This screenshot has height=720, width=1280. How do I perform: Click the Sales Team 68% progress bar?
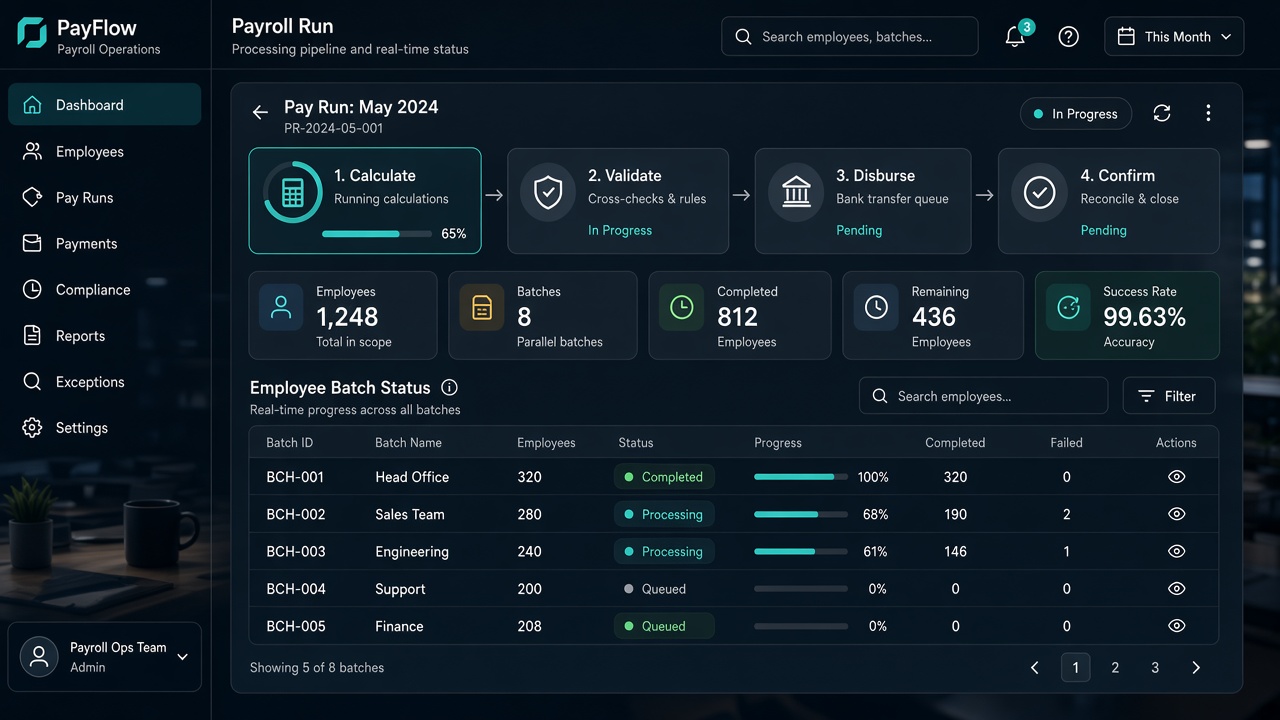click(801, 514)
